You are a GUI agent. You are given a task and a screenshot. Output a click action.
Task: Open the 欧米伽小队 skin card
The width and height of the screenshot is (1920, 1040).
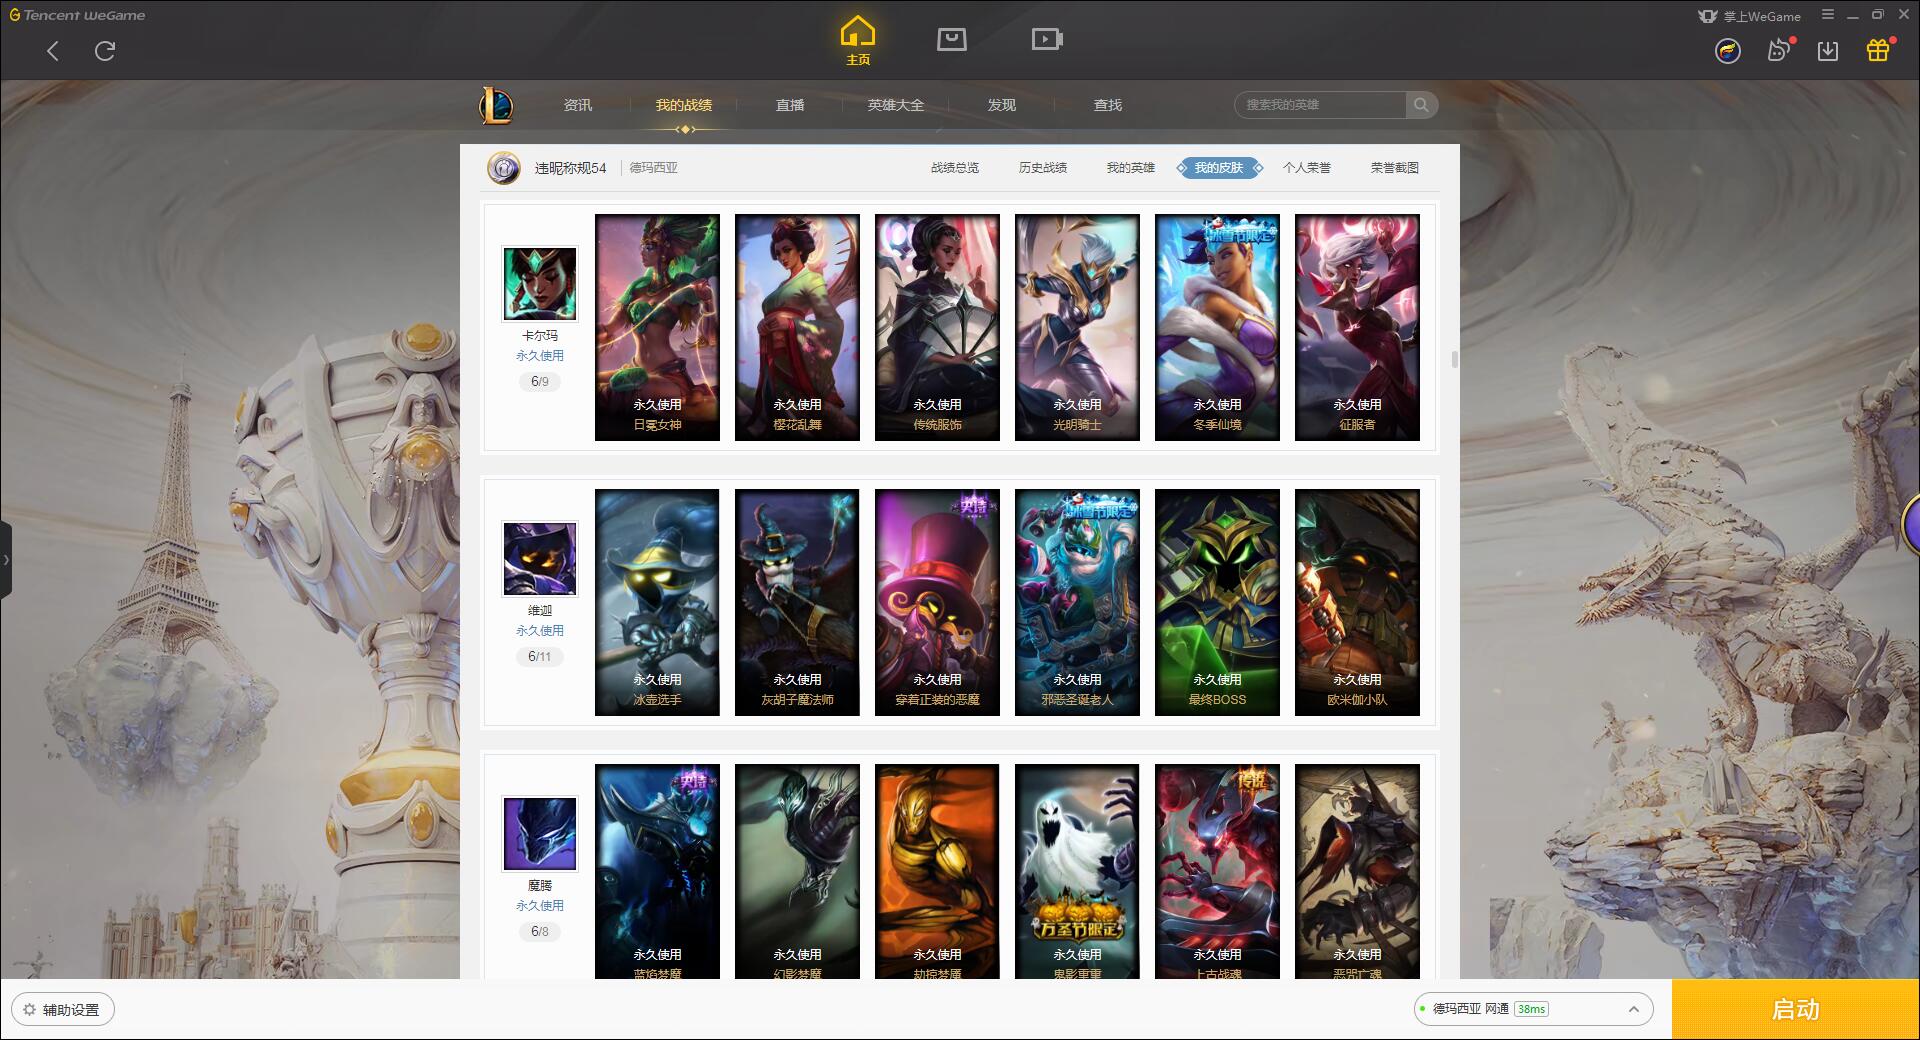(1357, 602)
